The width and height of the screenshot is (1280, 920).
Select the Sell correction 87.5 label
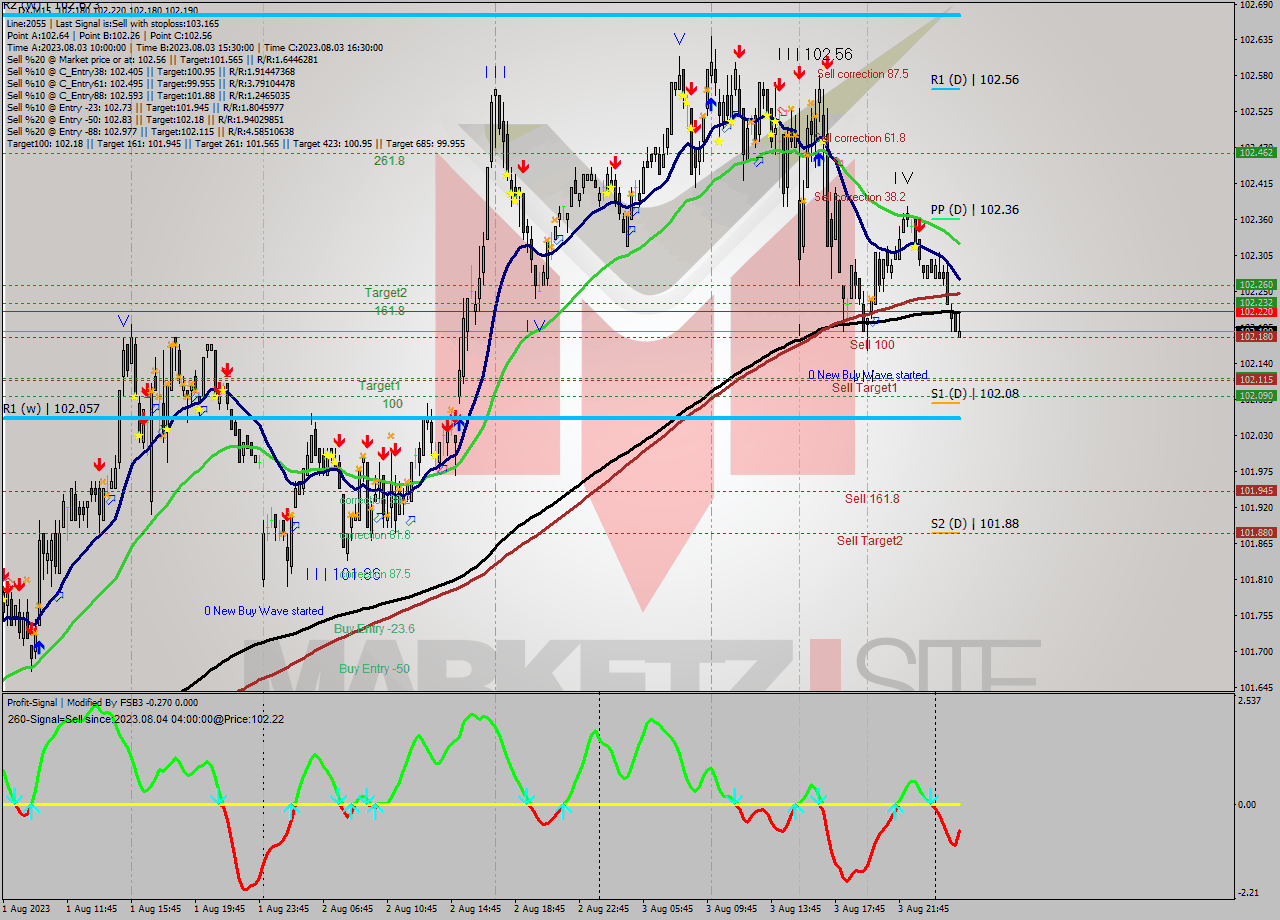tap(862, 74)
